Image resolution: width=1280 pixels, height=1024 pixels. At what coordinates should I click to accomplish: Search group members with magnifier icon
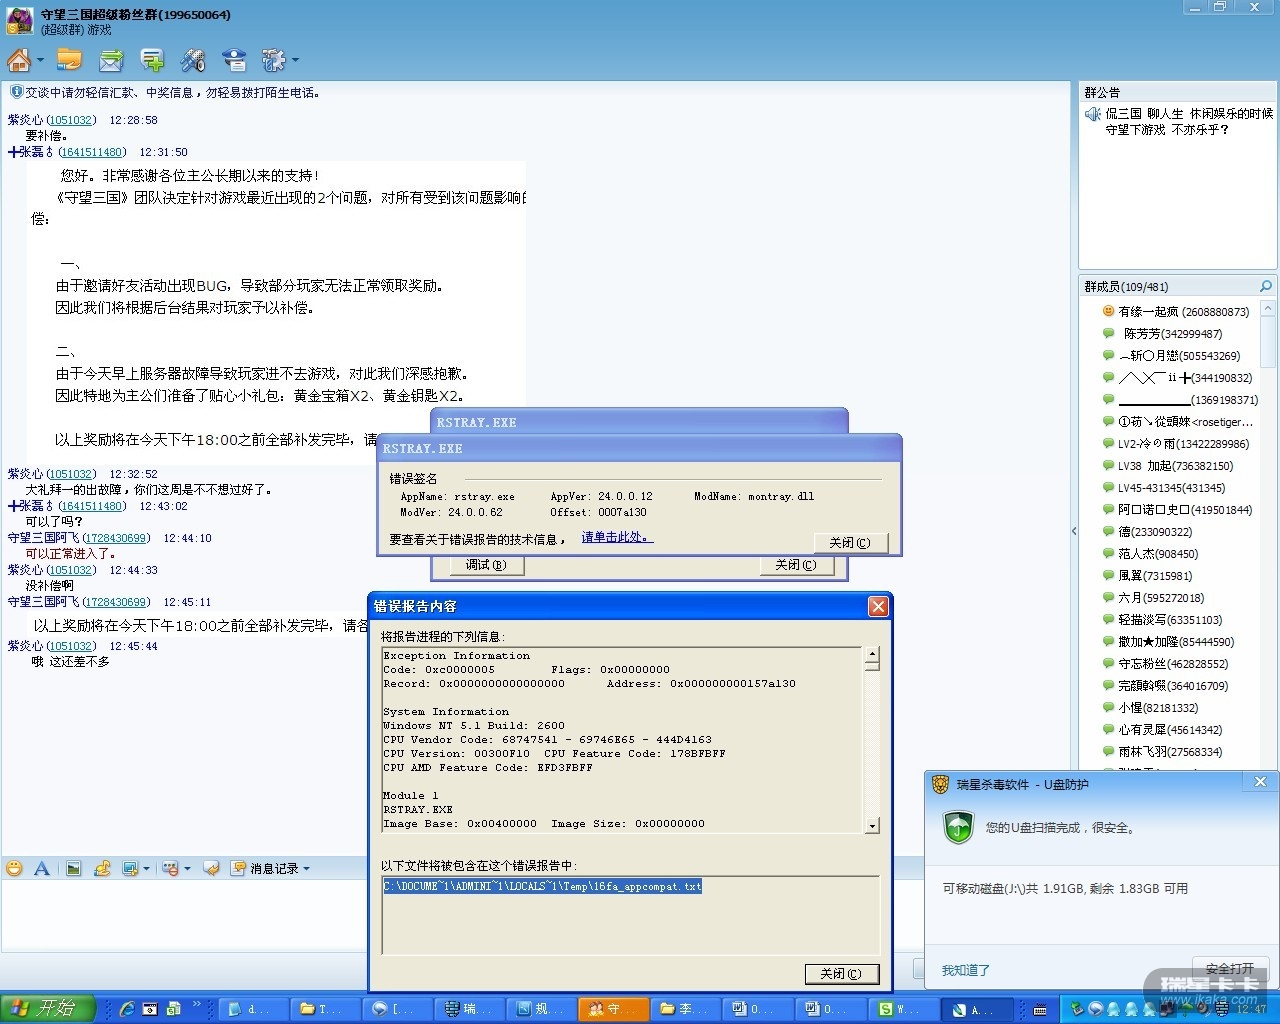tap(1265, 286)
